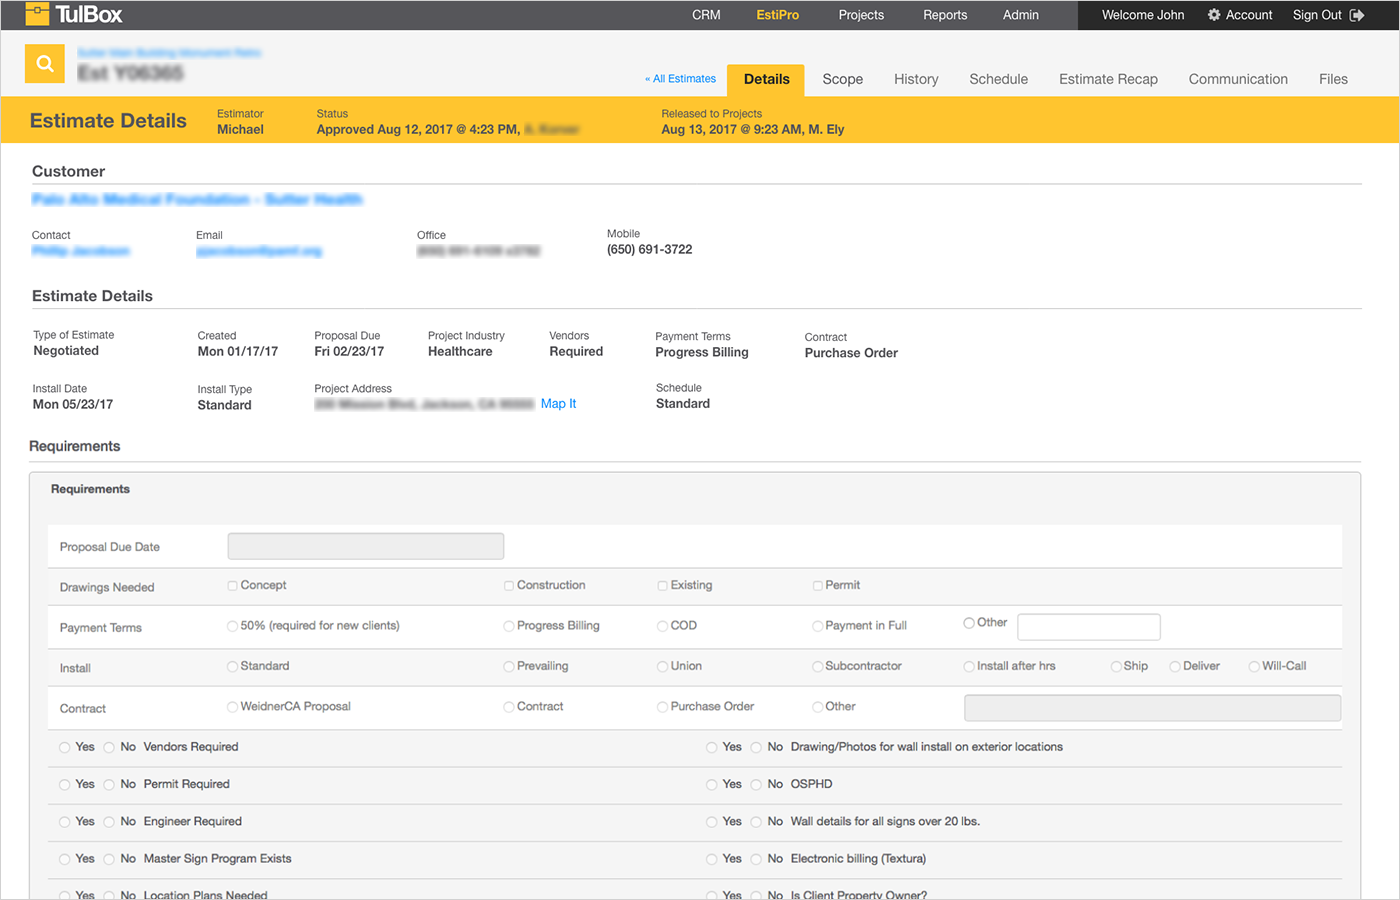
Task: Select 50% required for new clients
Action: [232, 626]
